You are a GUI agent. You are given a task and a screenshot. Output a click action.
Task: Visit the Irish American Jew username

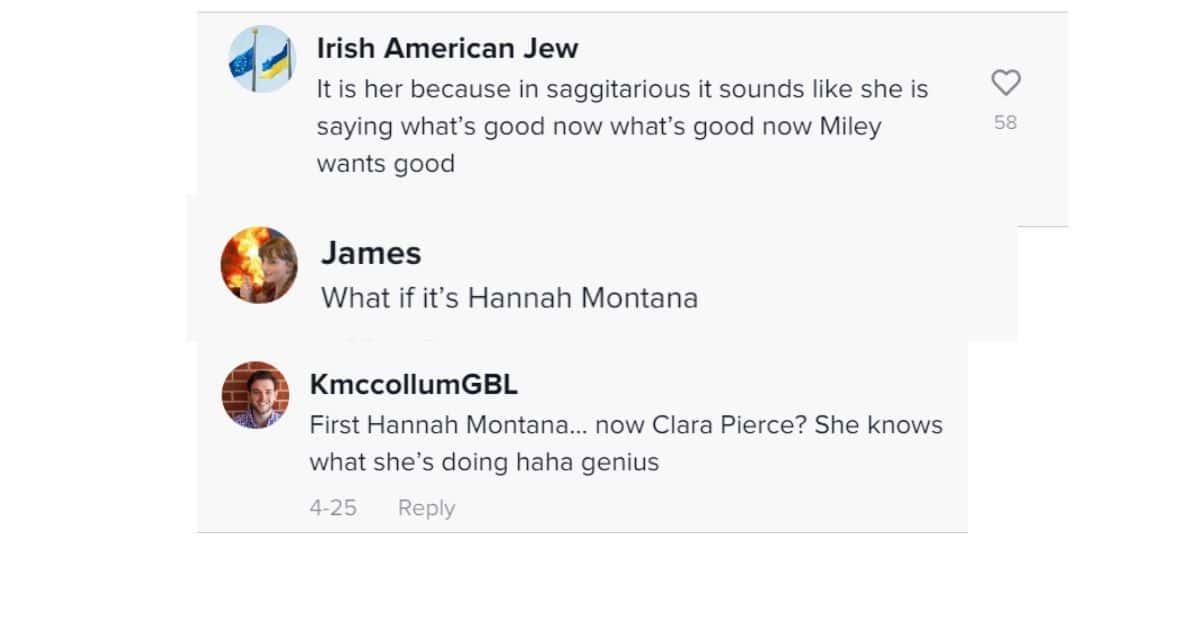point(447,48)
